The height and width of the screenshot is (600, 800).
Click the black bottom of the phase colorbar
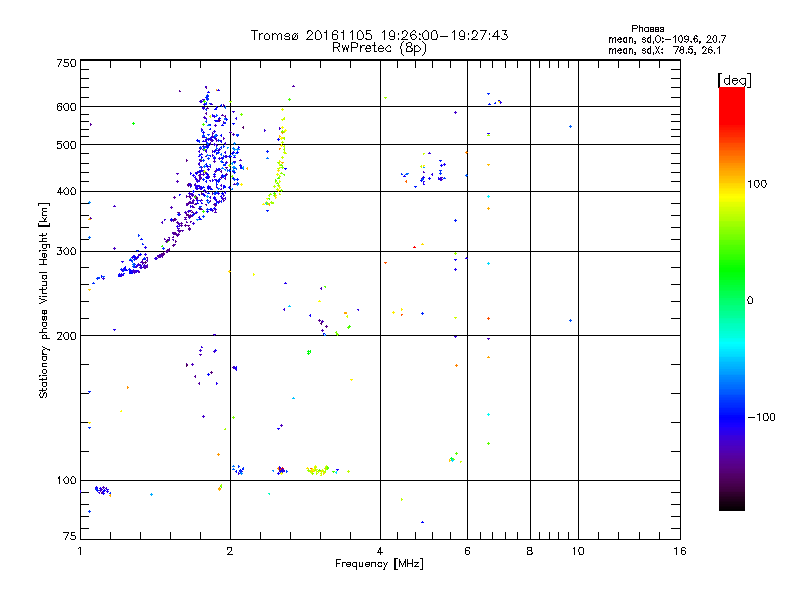pos(732,503)
